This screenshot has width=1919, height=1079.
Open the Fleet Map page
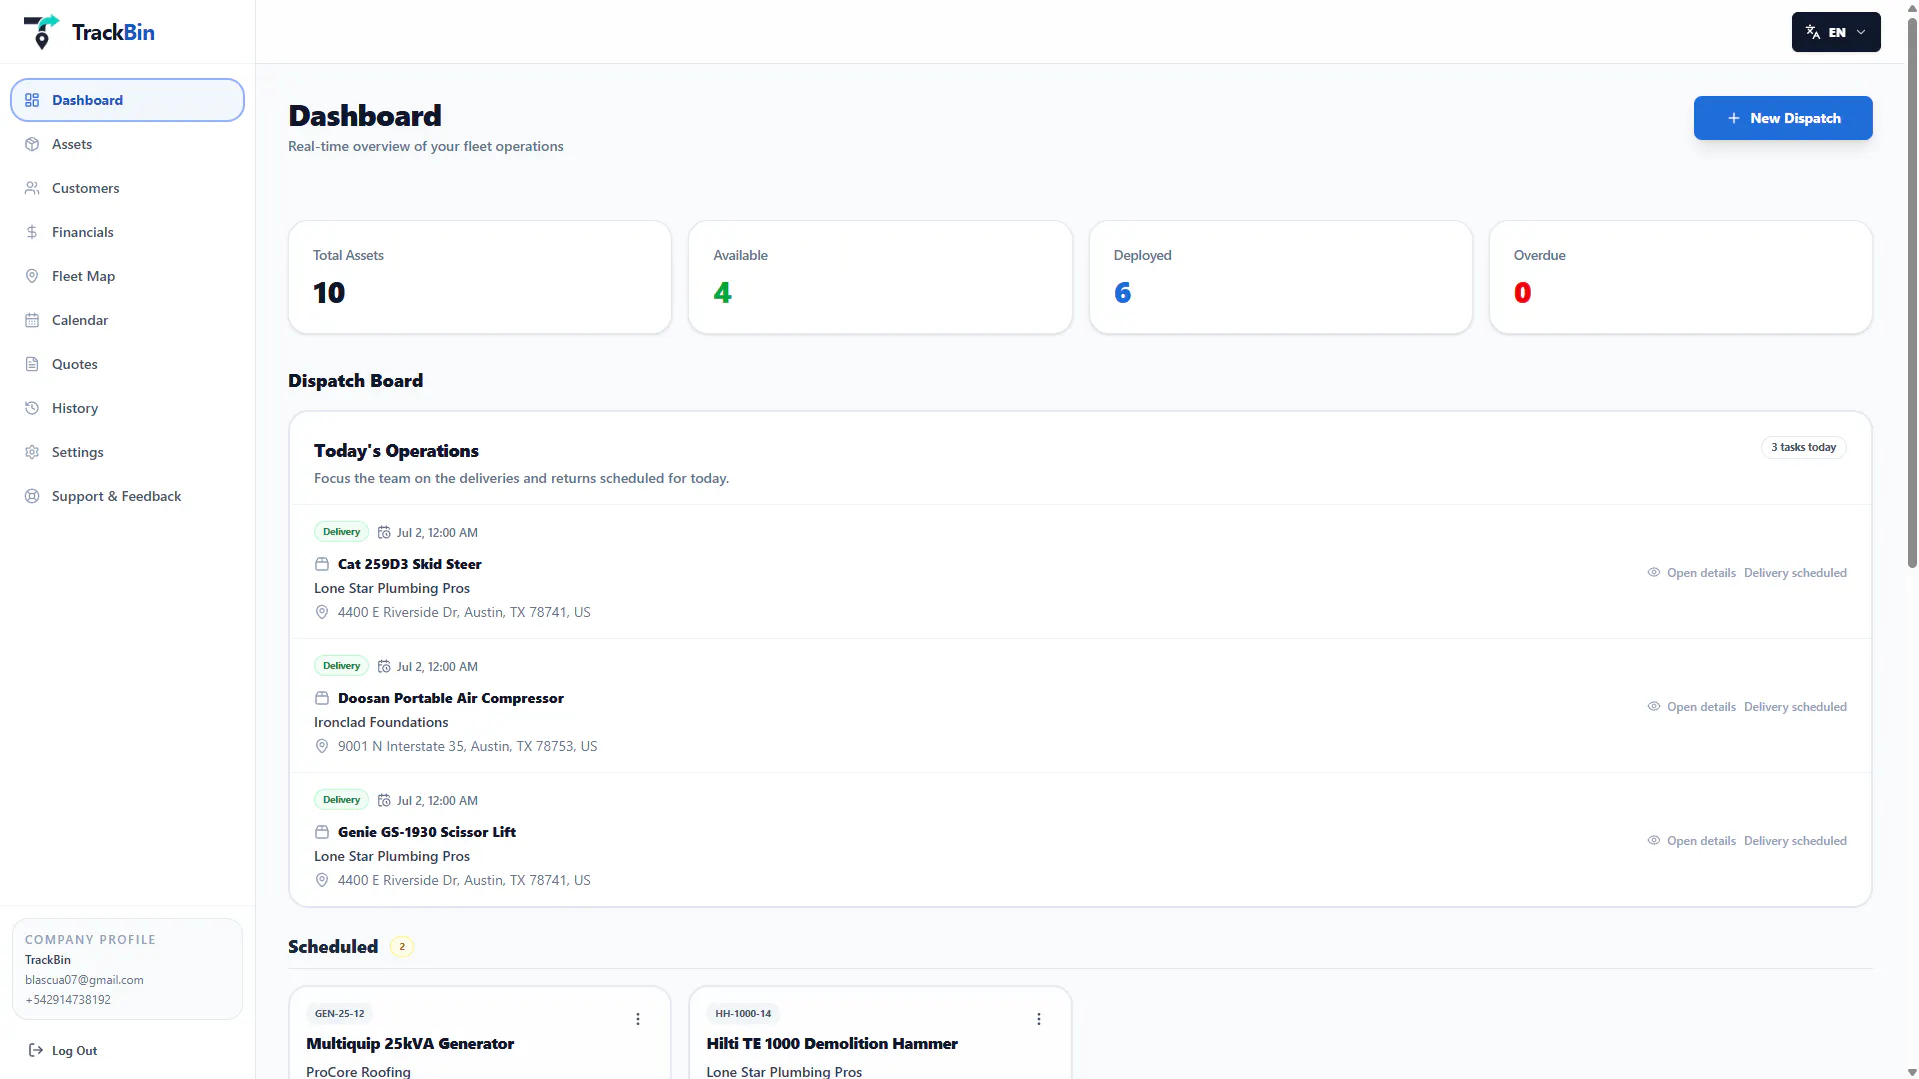(127, 276)
